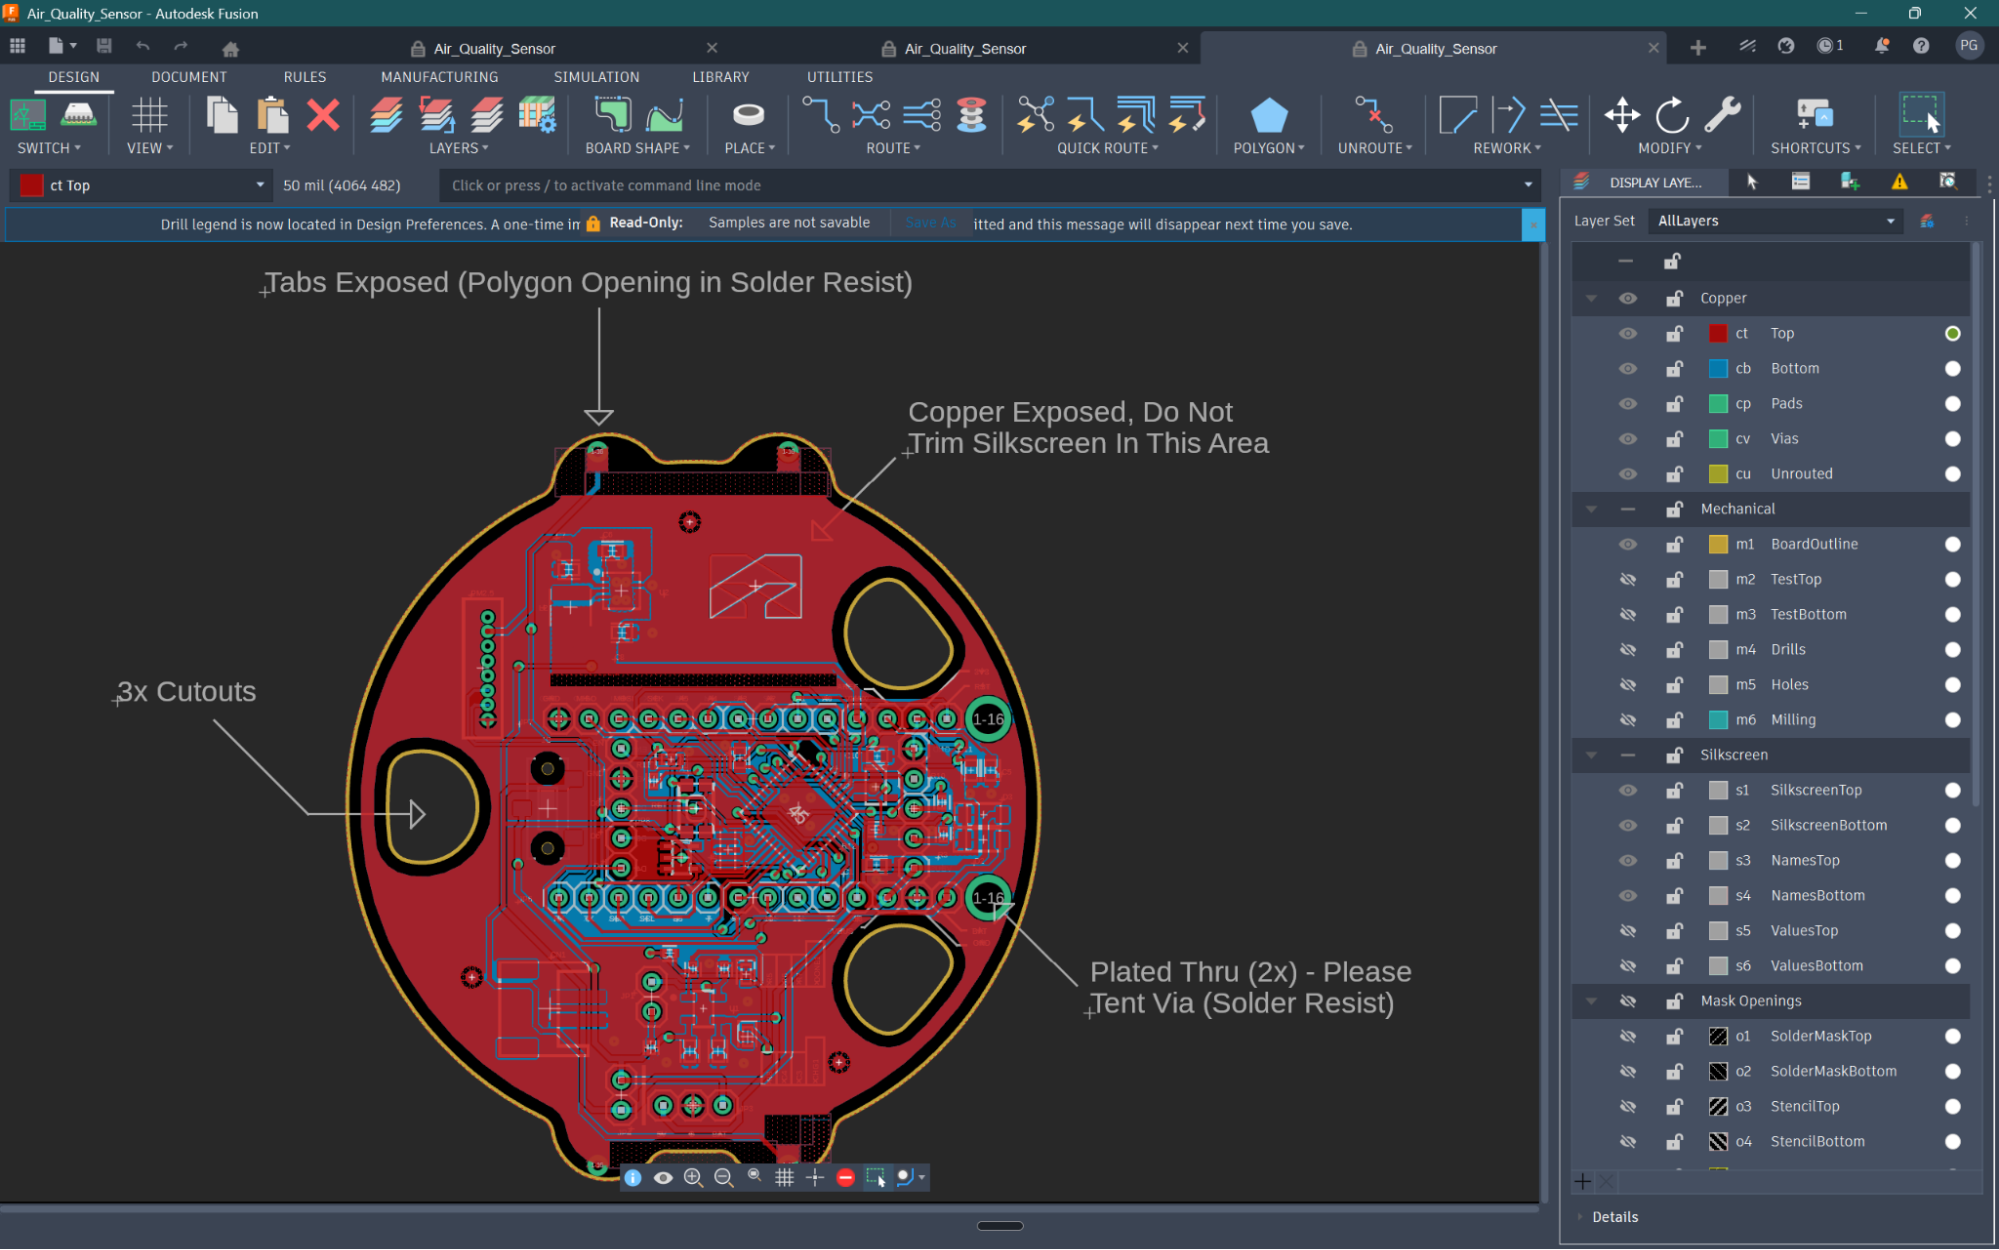Viewport: 1999px width, 1250px height.
Task: Expand the Details section
Action: pyautogui.click(x=1614, y=1217)
